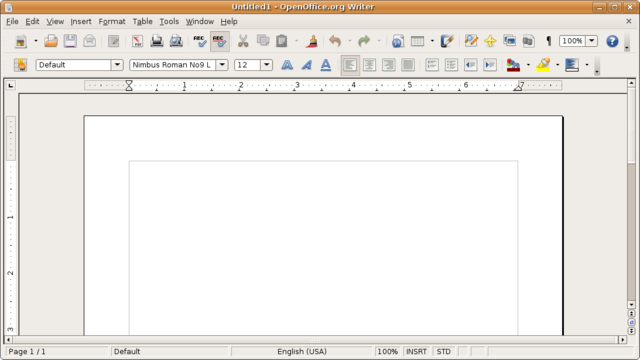The height and width of the screenshot is (360, 640).
Task: Align text left
Action: [x=350, y=65]
